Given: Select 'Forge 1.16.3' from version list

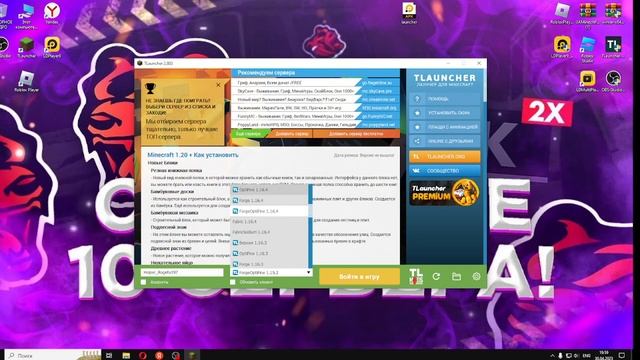Looking at the screenshot, I should pyautogui.click(x=269, y=264).
